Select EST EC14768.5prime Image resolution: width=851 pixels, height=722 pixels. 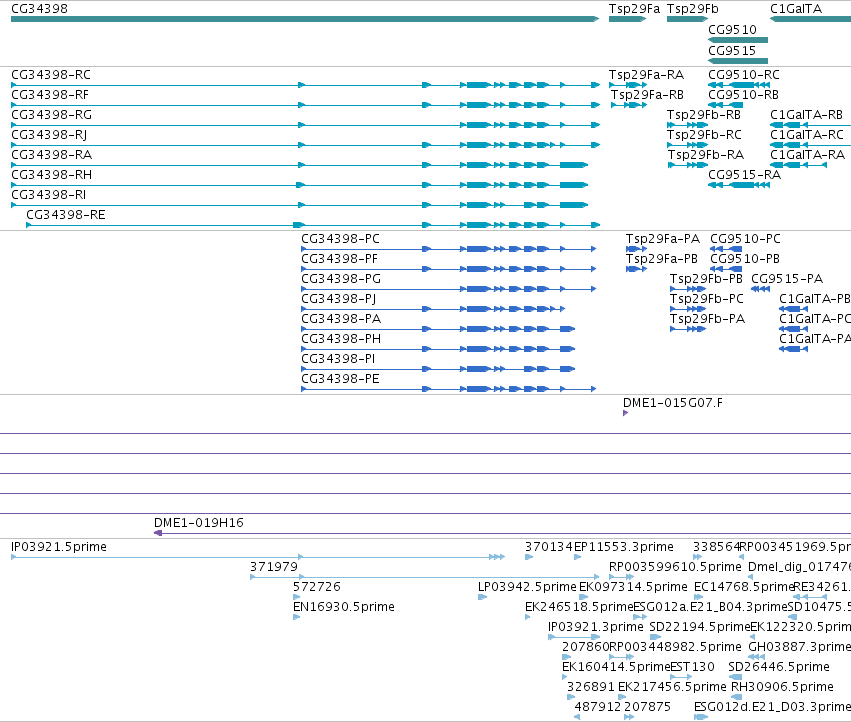click(x=698, y=597)
